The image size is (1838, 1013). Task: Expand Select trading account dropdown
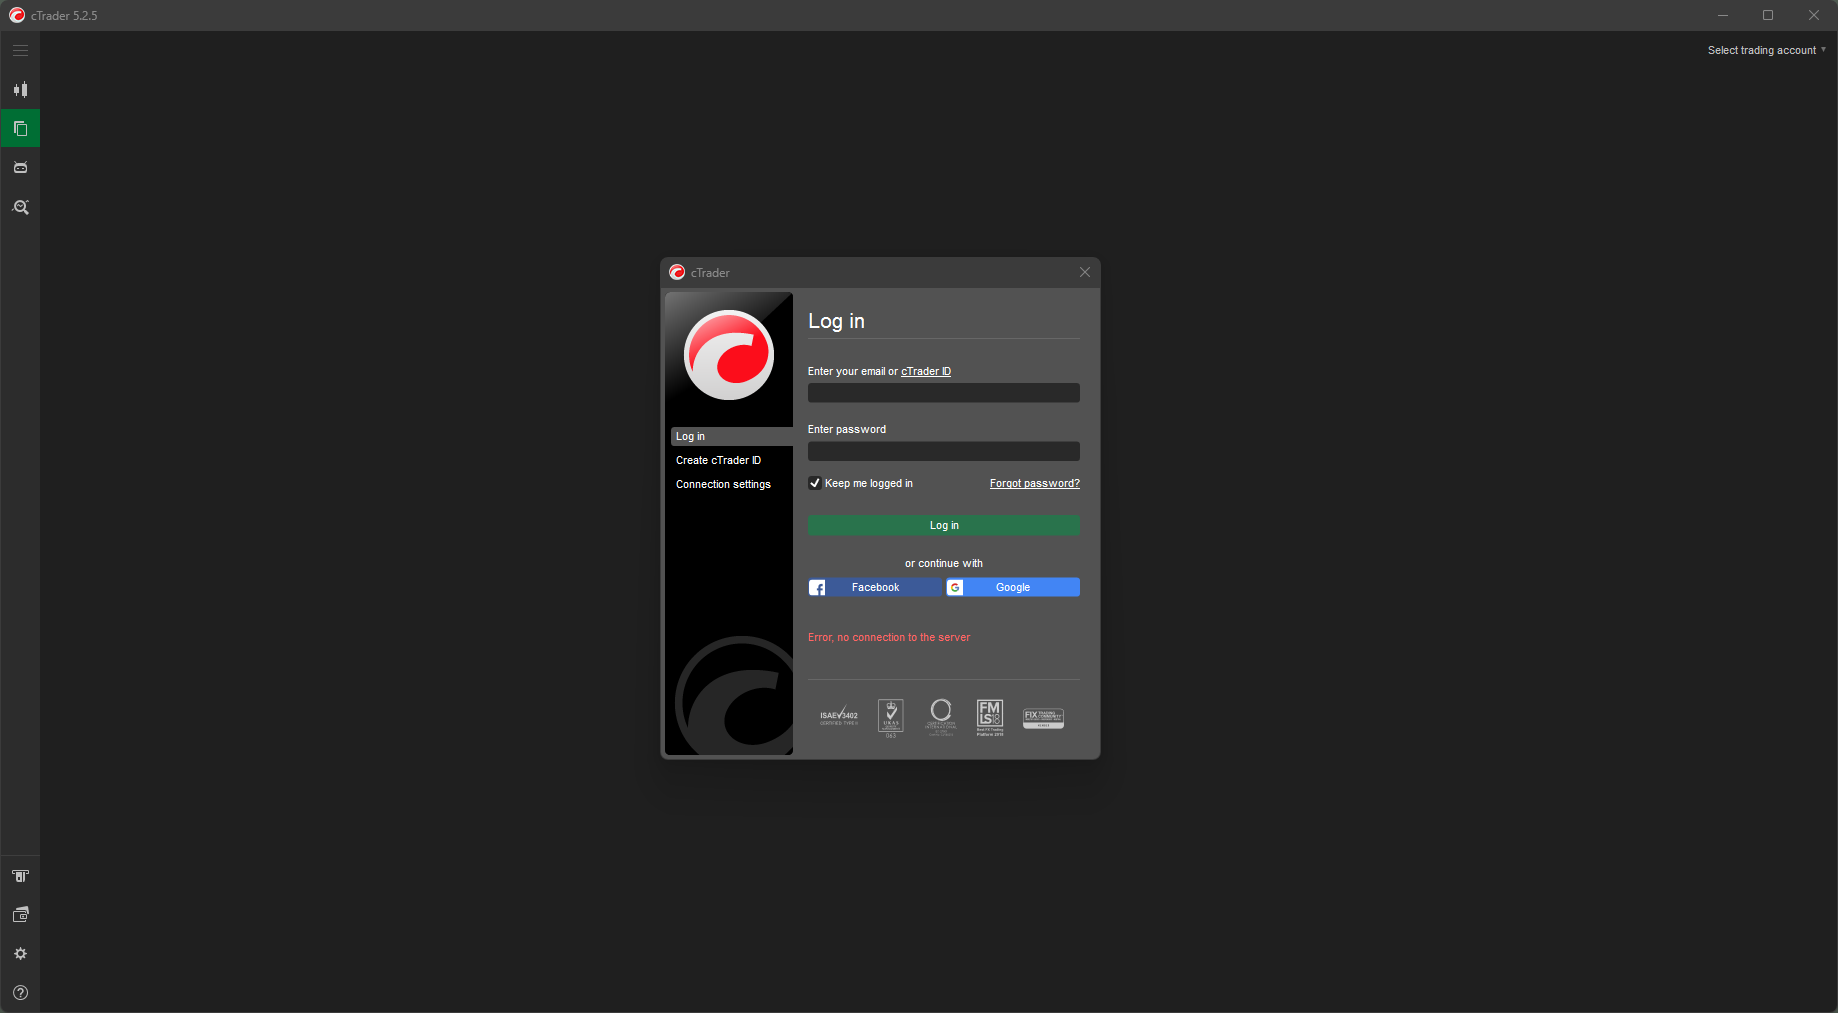[x=1767, y=50]
